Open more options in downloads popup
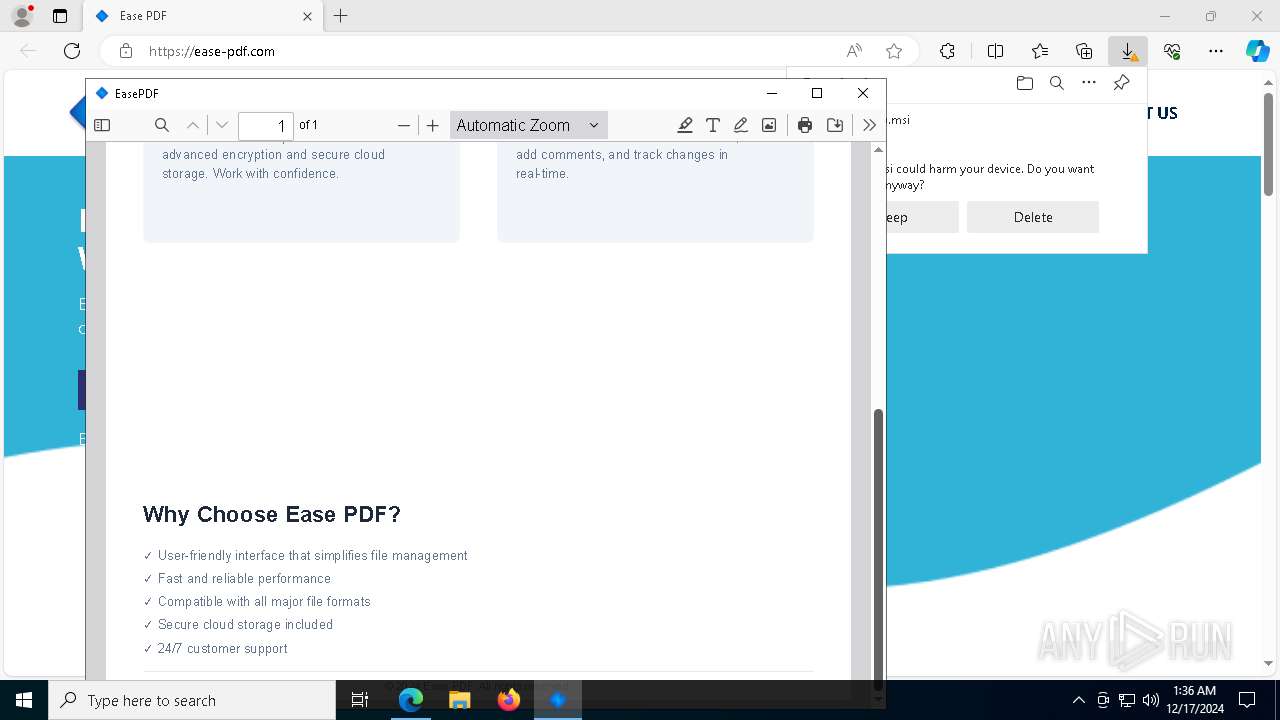1280x720 pixels. (x=1089, y=83)
